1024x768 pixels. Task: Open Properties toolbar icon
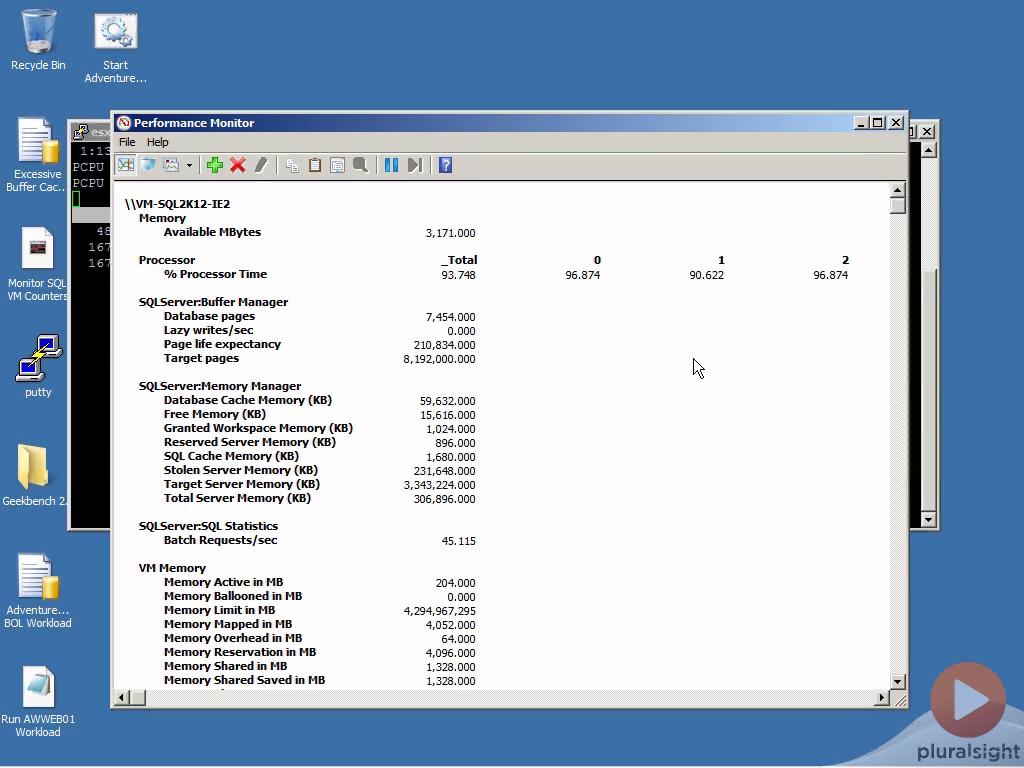(337, 165)
